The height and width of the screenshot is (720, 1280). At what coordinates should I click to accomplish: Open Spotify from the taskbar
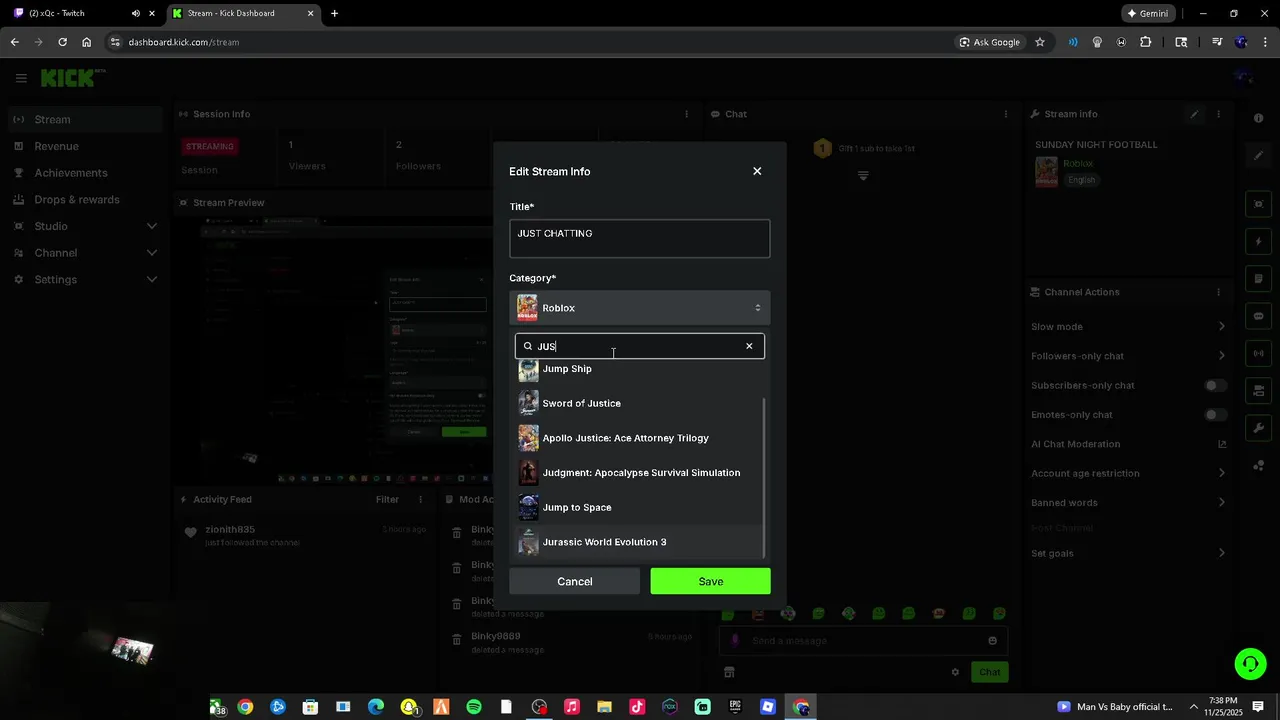474,707
